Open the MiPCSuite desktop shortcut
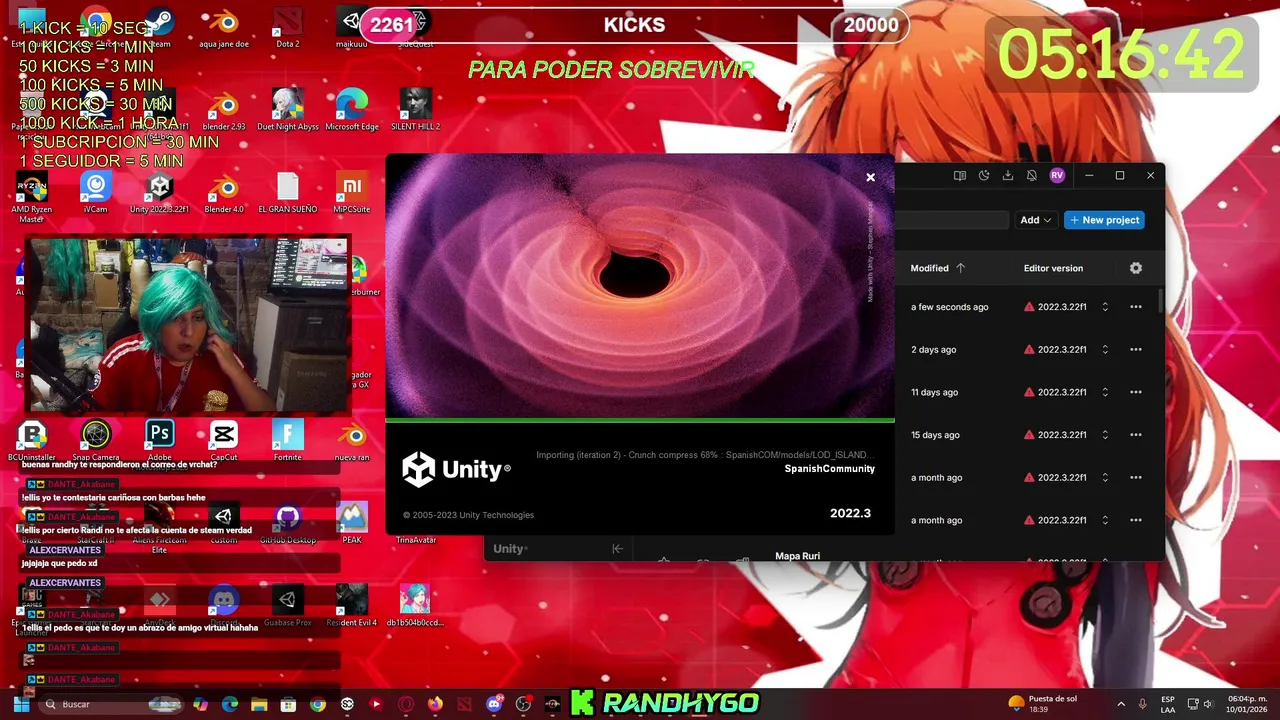 click(x=352, y=193)
